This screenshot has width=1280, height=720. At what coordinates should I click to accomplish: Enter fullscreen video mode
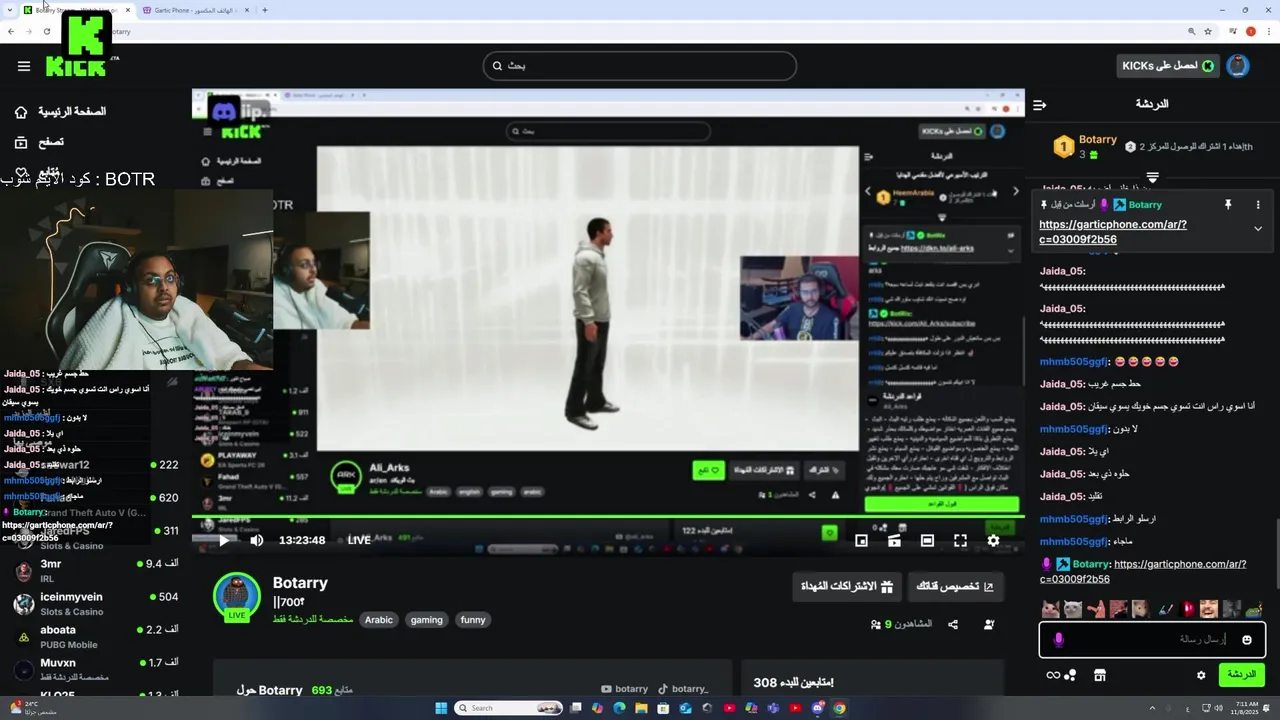[x=960, y=540]
